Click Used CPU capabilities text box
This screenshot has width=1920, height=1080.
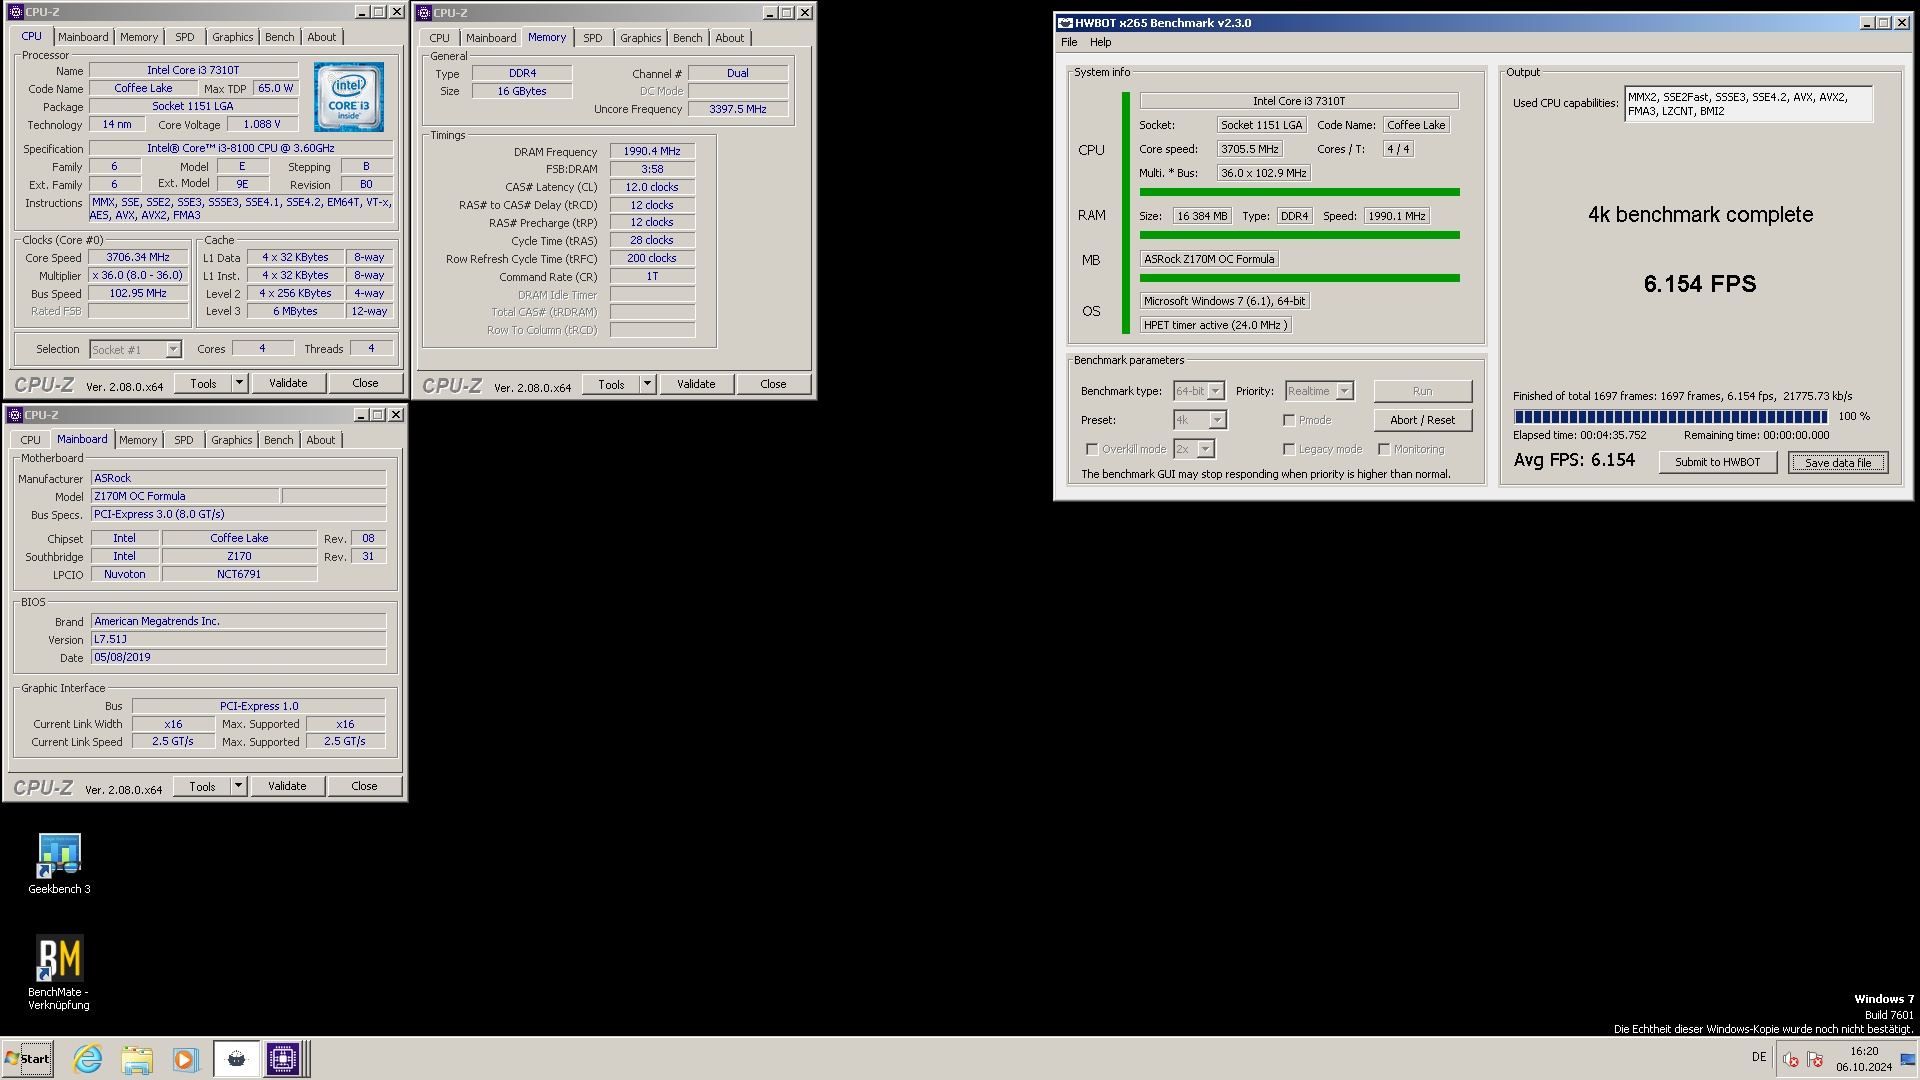click(1748, 104)
